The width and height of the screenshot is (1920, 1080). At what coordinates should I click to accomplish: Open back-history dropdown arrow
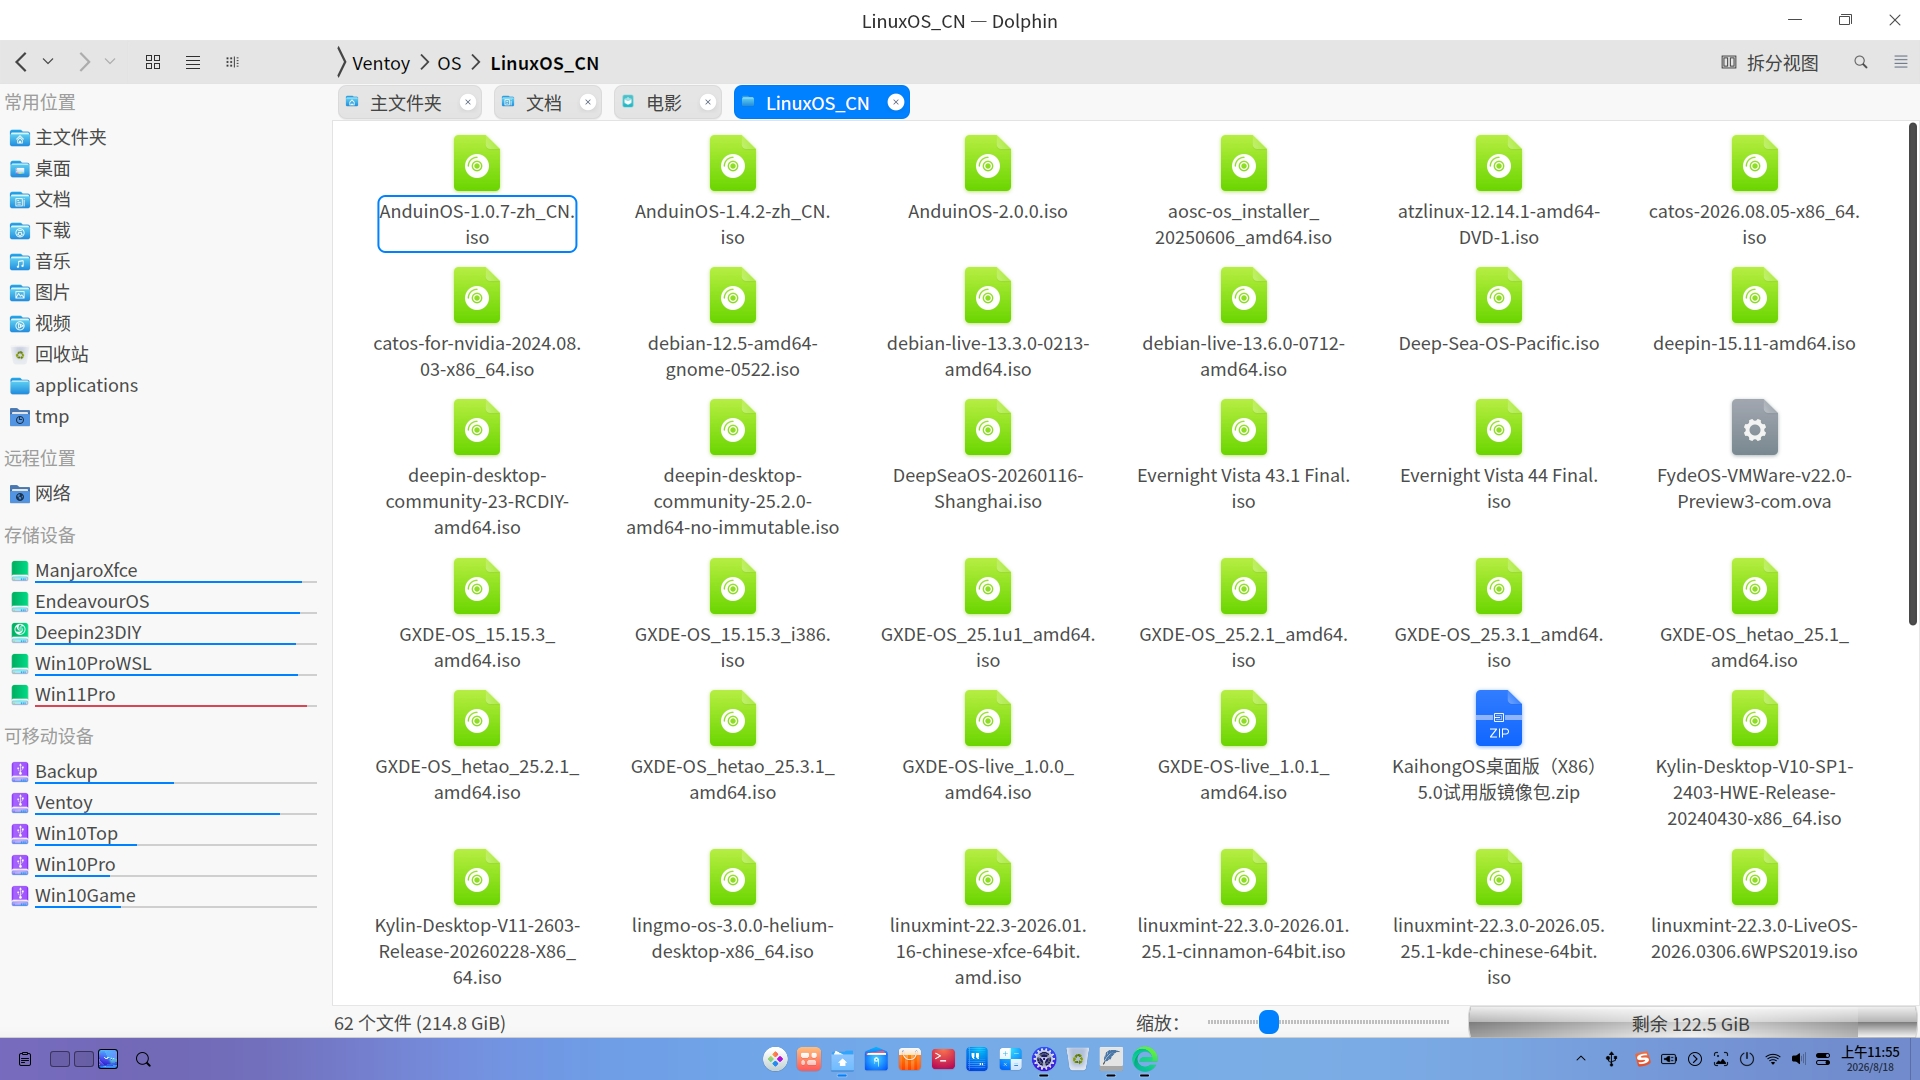(x=48, y=62)
